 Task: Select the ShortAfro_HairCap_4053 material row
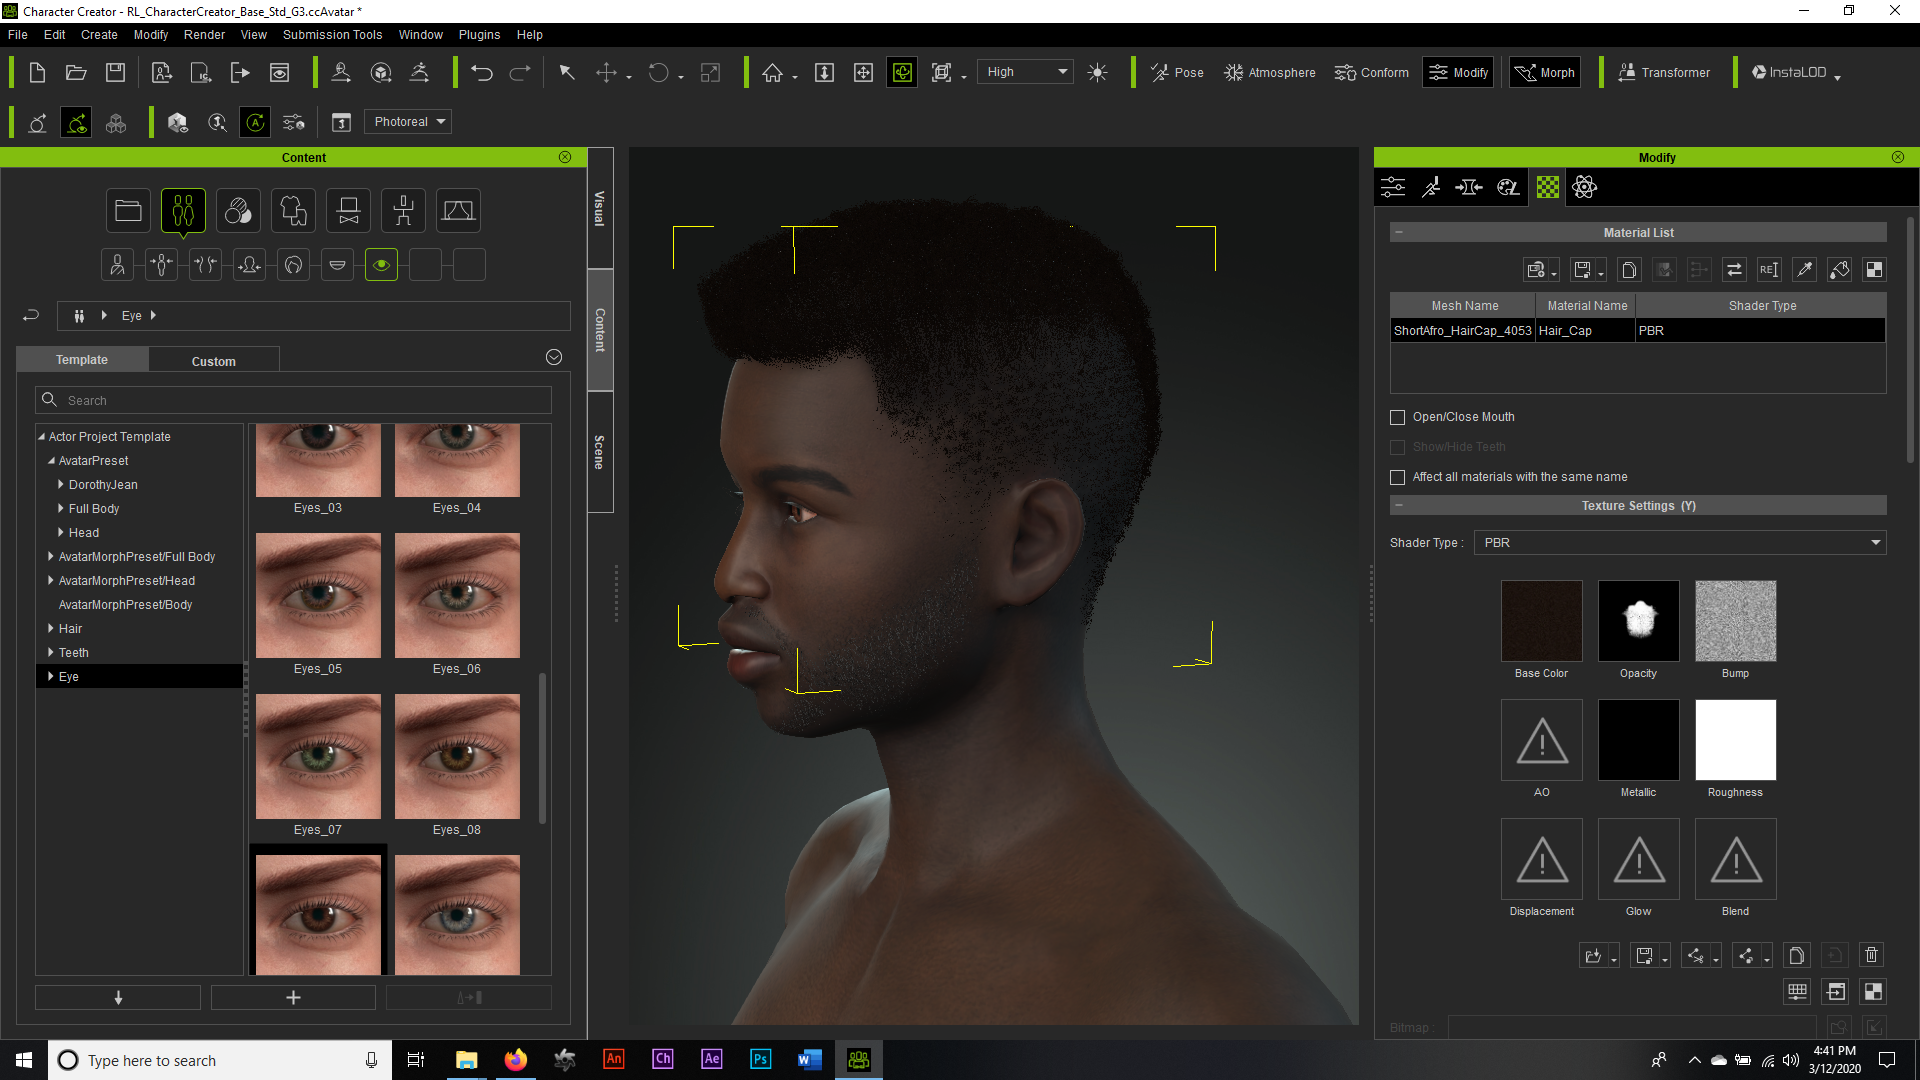1637,331
